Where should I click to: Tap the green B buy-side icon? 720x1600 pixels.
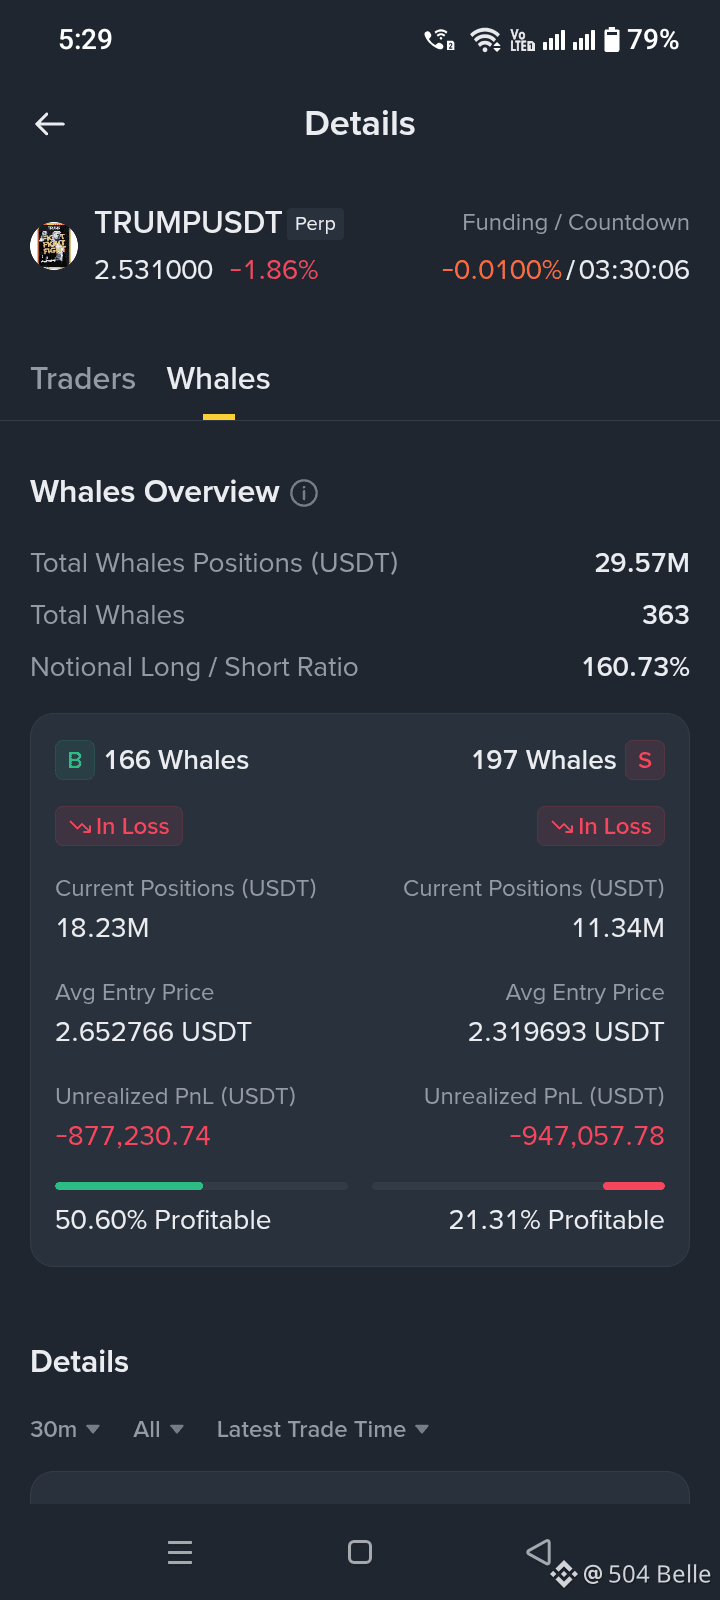coord(75,760)
